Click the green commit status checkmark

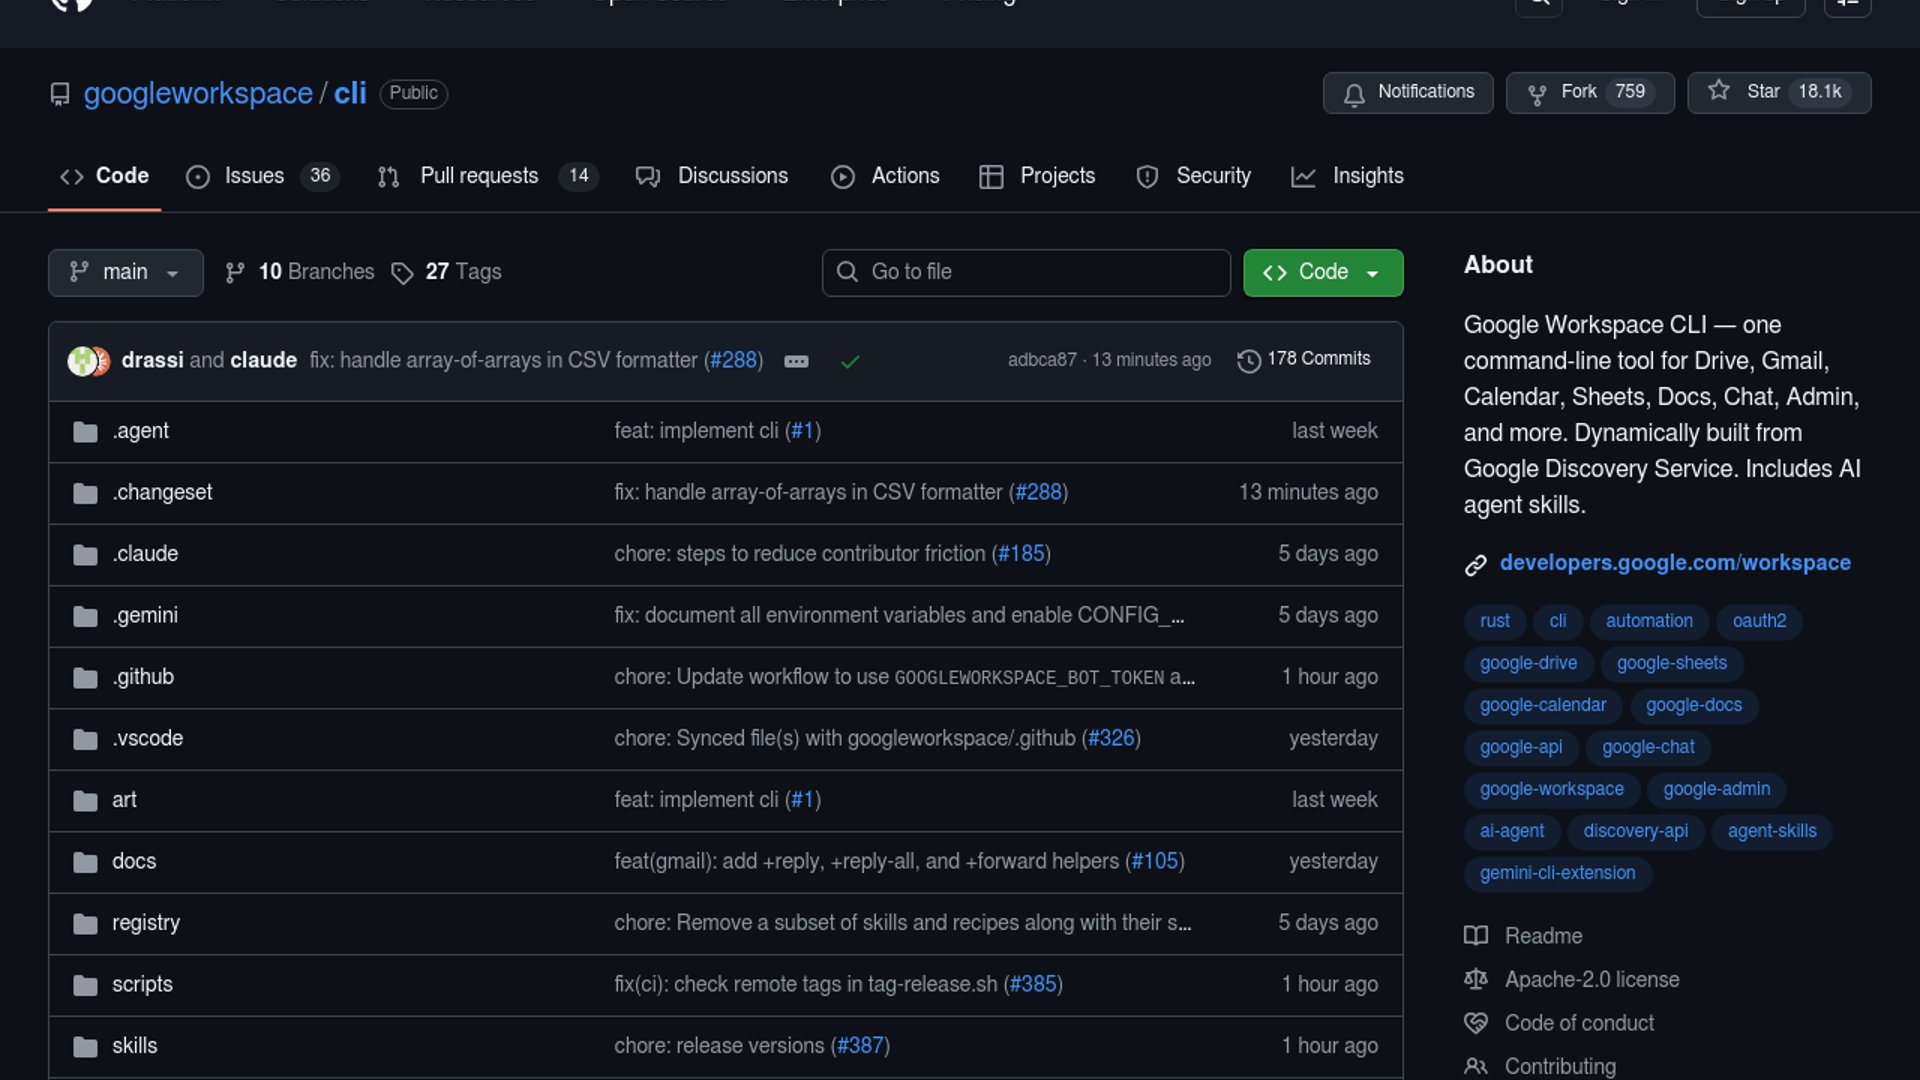pyautogui.click(x=850, y=361)
